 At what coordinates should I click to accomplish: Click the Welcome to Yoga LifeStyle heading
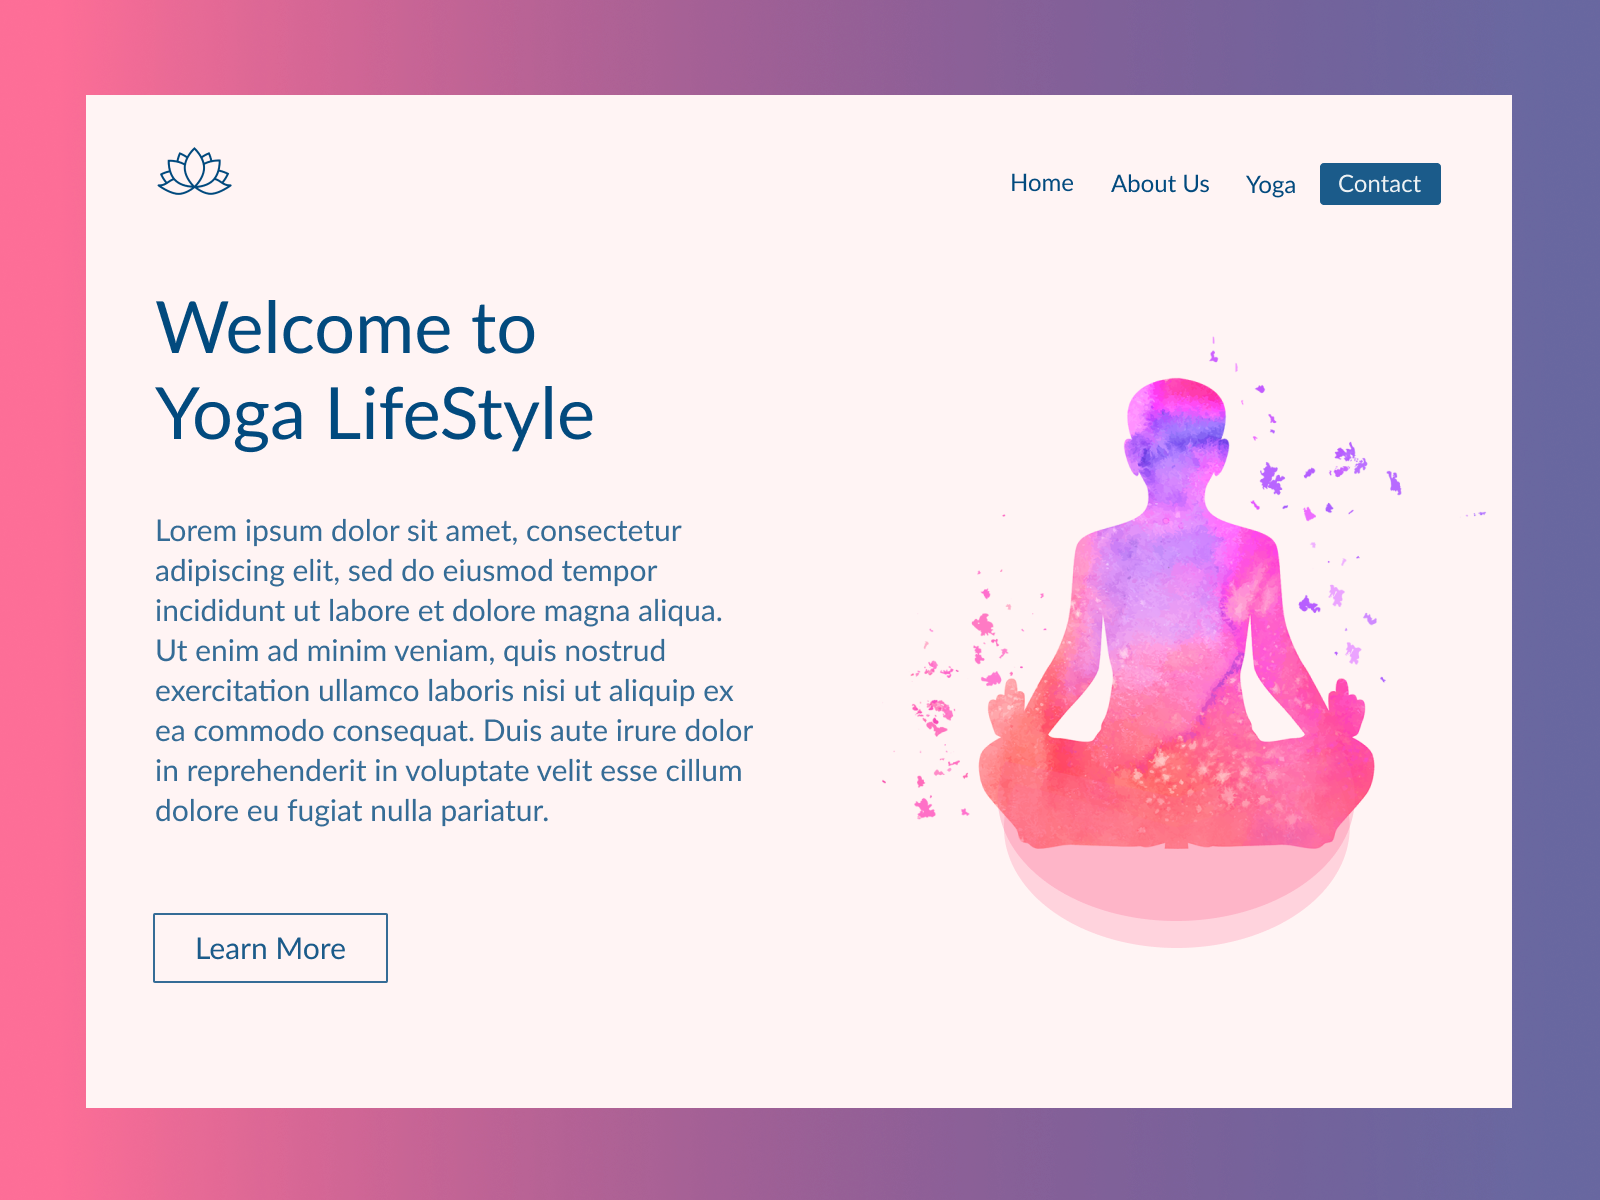click(x=375, y=370)
